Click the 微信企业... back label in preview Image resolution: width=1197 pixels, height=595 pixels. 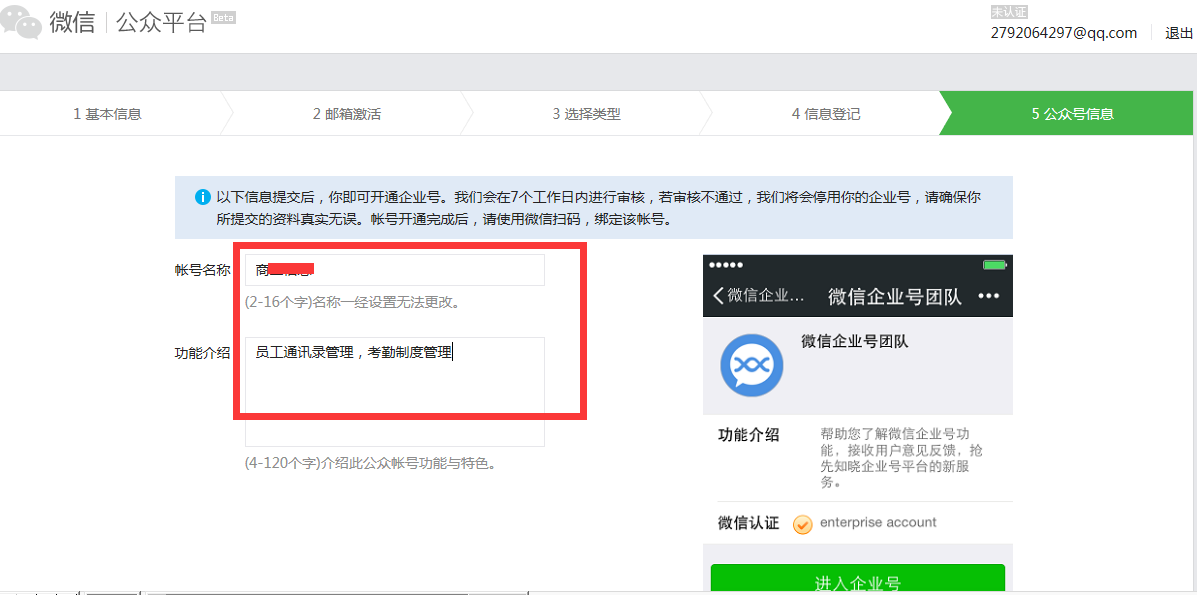(x=766, y=296)
